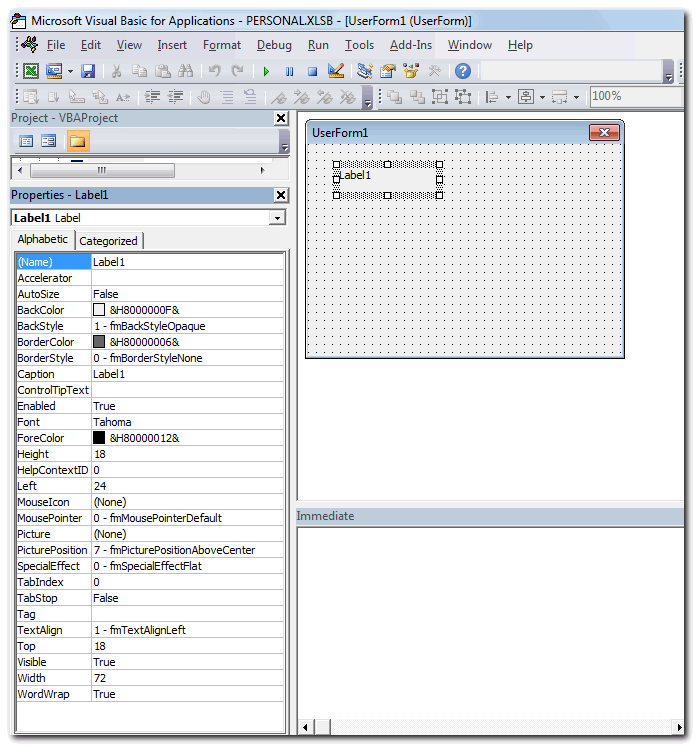Click the Caption property value Label1
695x746 pixels.
(187, 374)
